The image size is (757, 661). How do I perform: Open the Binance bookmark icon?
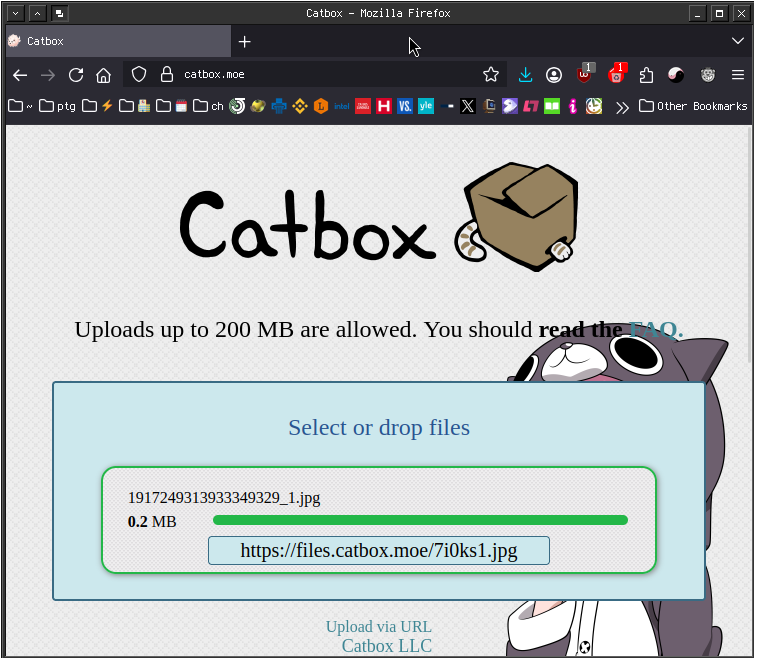(x=300, y=106)
